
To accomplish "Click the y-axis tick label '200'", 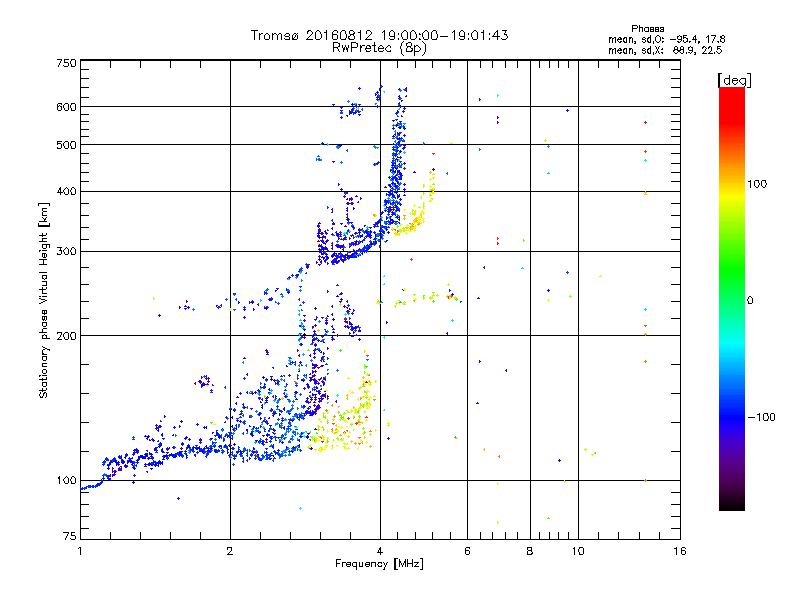I will coord(66,336).
